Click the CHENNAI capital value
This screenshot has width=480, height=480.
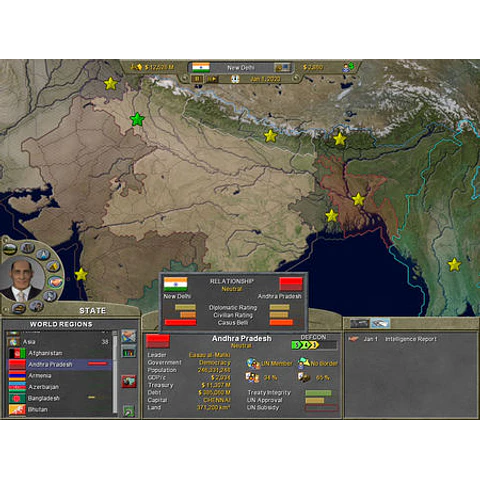click(x=217, y=400)
